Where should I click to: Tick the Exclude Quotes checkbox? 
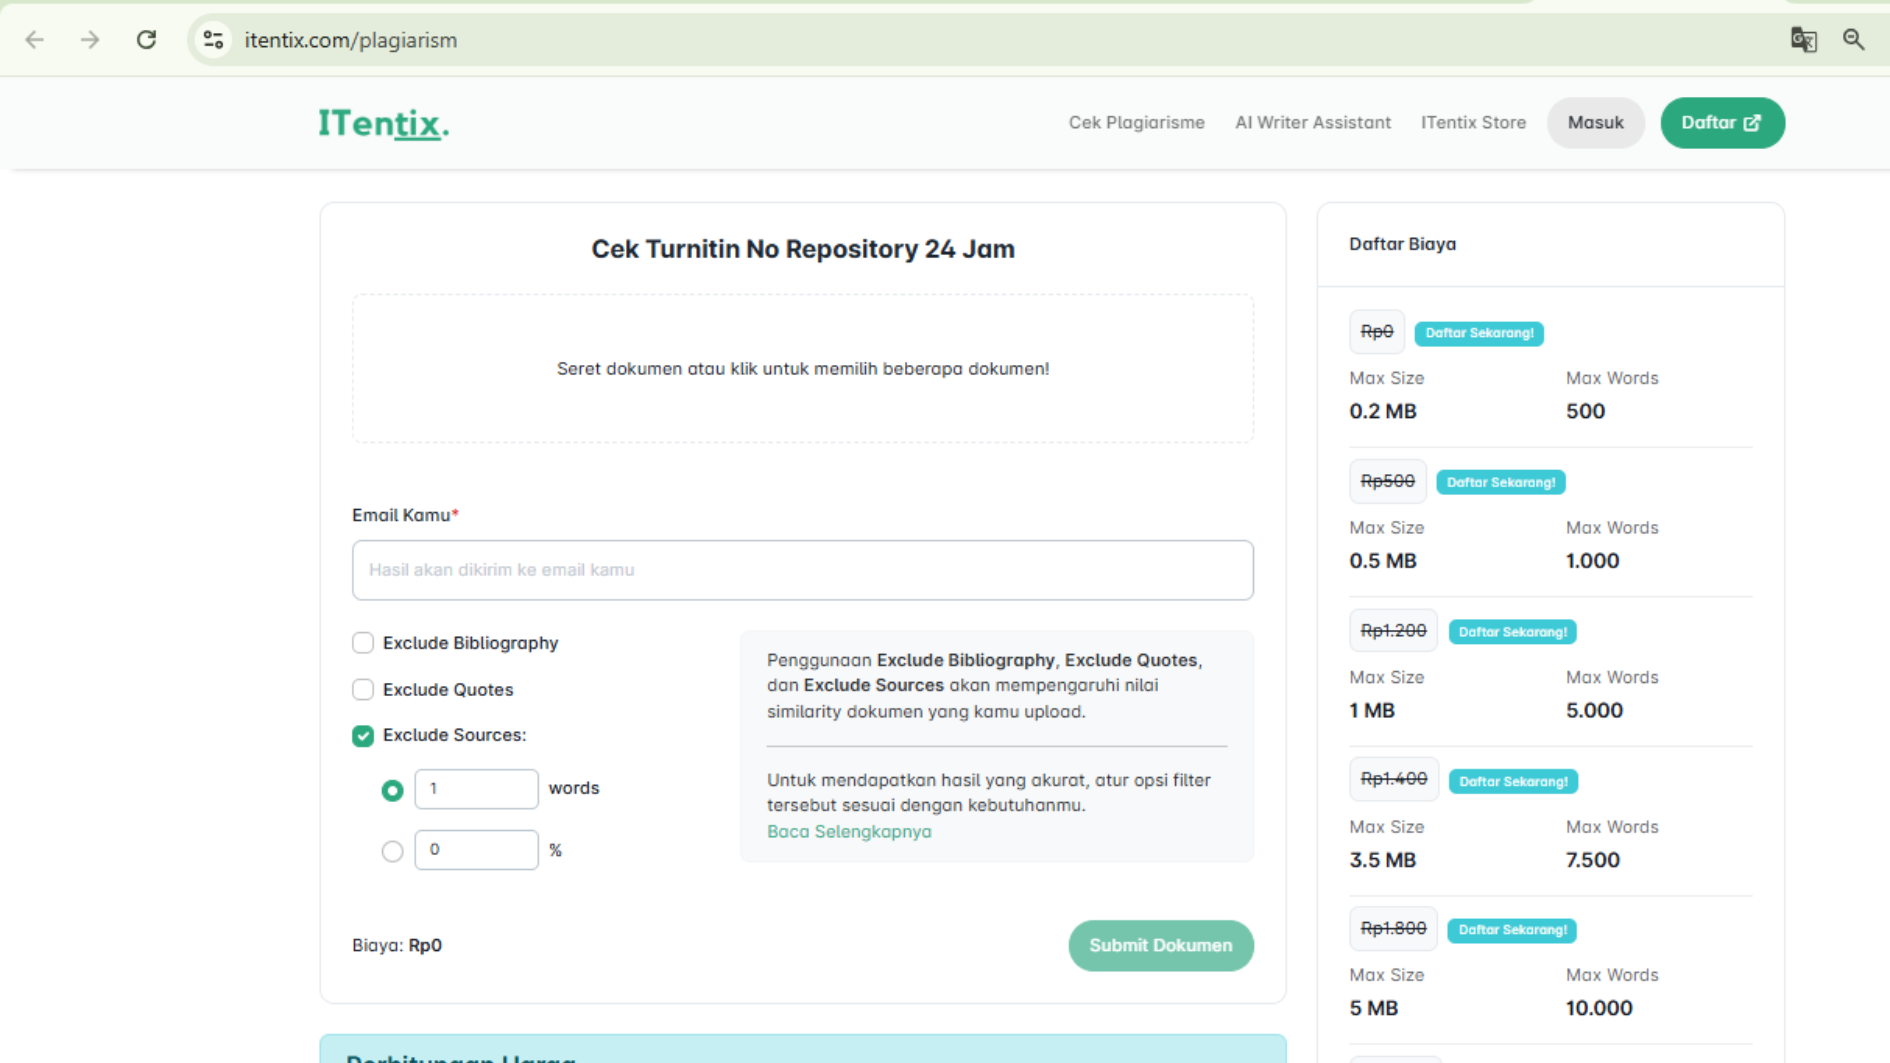point(363,690)
